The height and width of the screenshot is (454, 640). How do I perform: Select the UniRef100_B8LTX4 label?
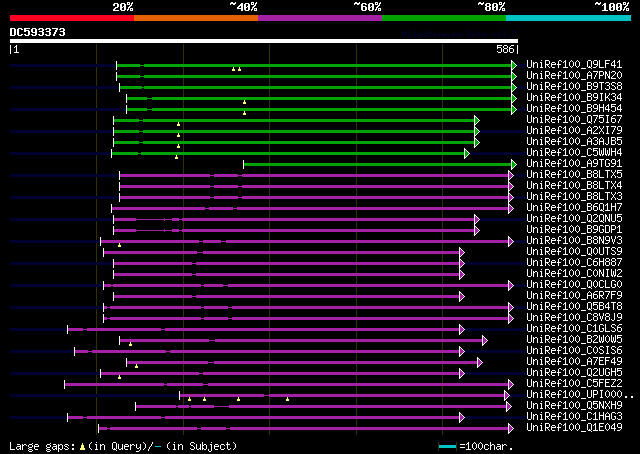(x=574, y=186)
